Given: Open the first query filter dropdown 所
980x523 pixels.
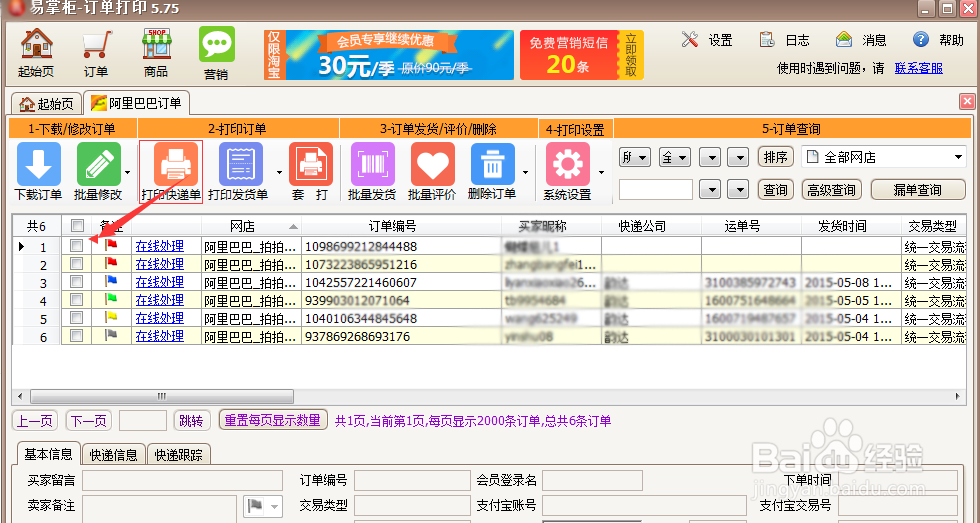Looking at the screenshot, I should [x=634, y=157].
